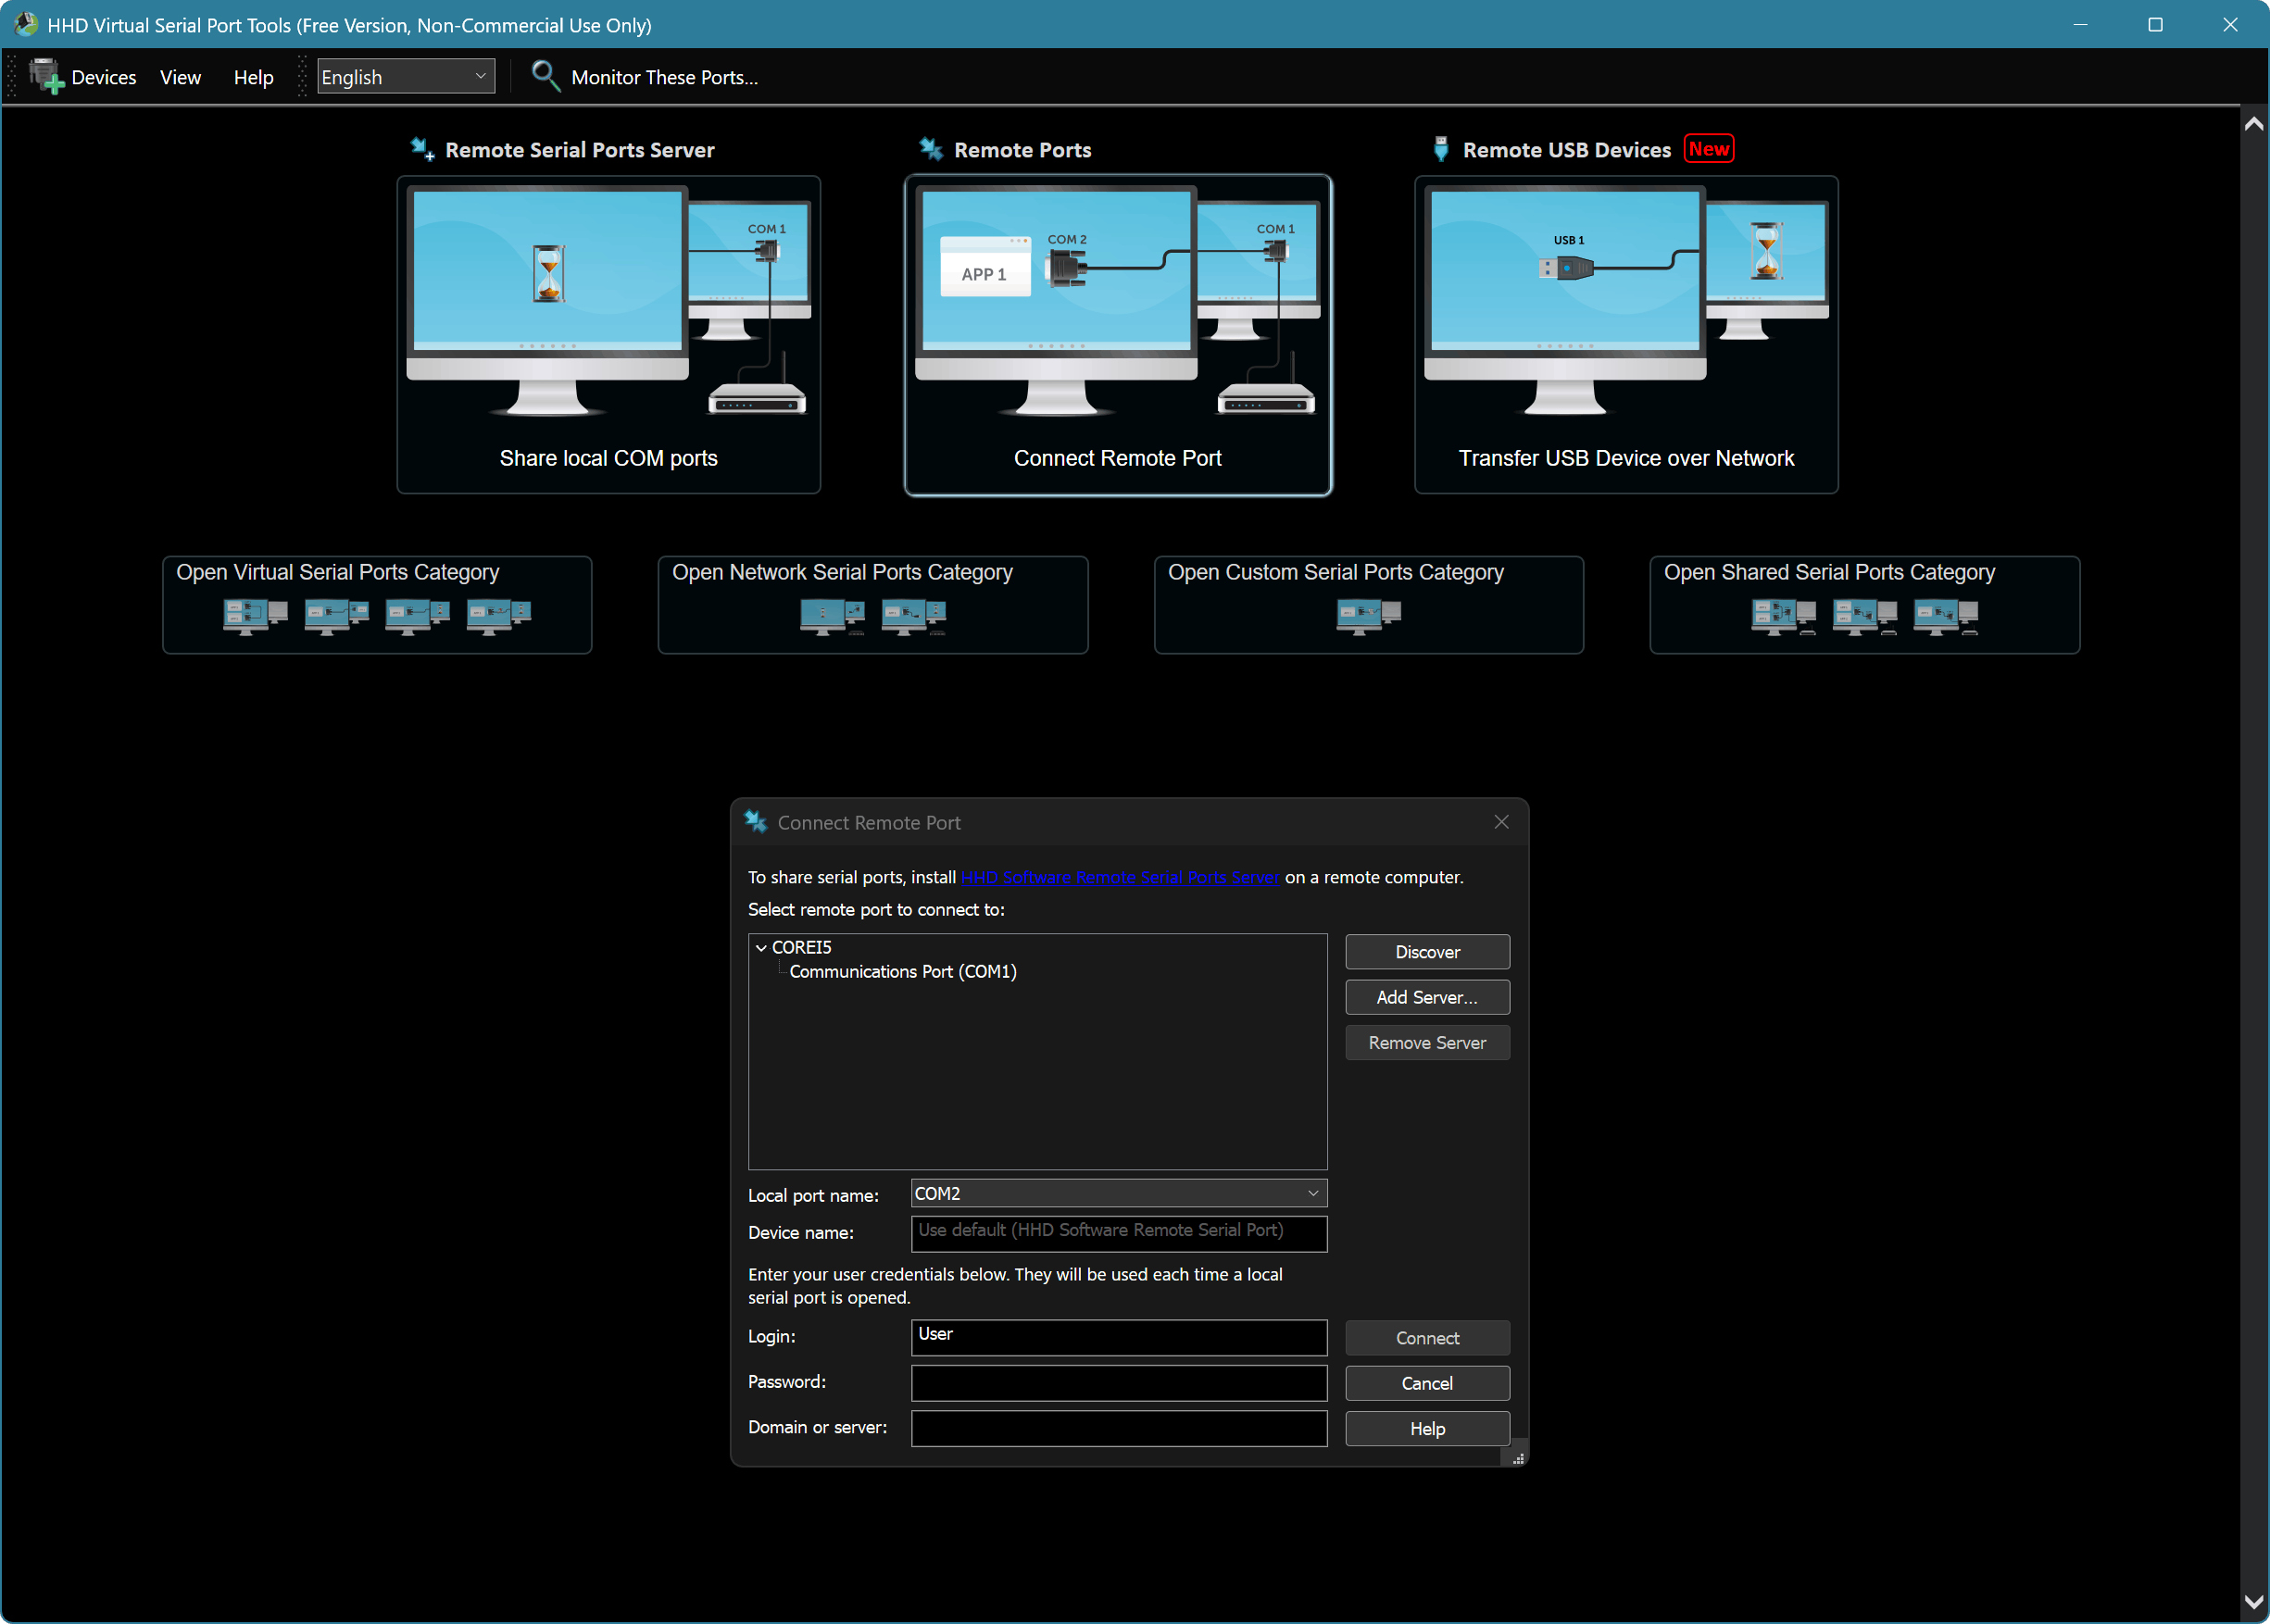This screenshot has width=2270, height=1624.
Task: Open Custom Serial Ports Category panel
Action: click(x=1368, y=605)
